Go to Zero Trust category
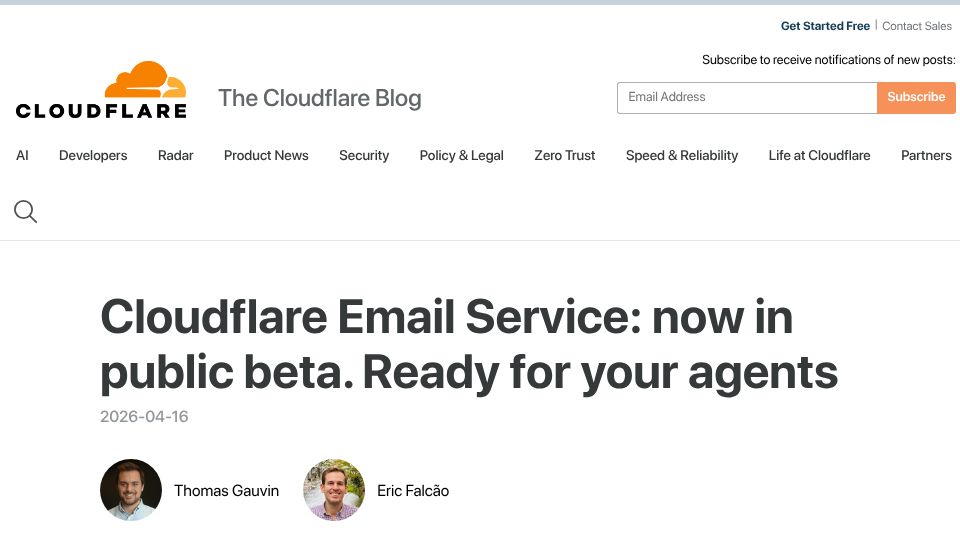This screenshot has height=540, width=960. (x=564, y=156)
